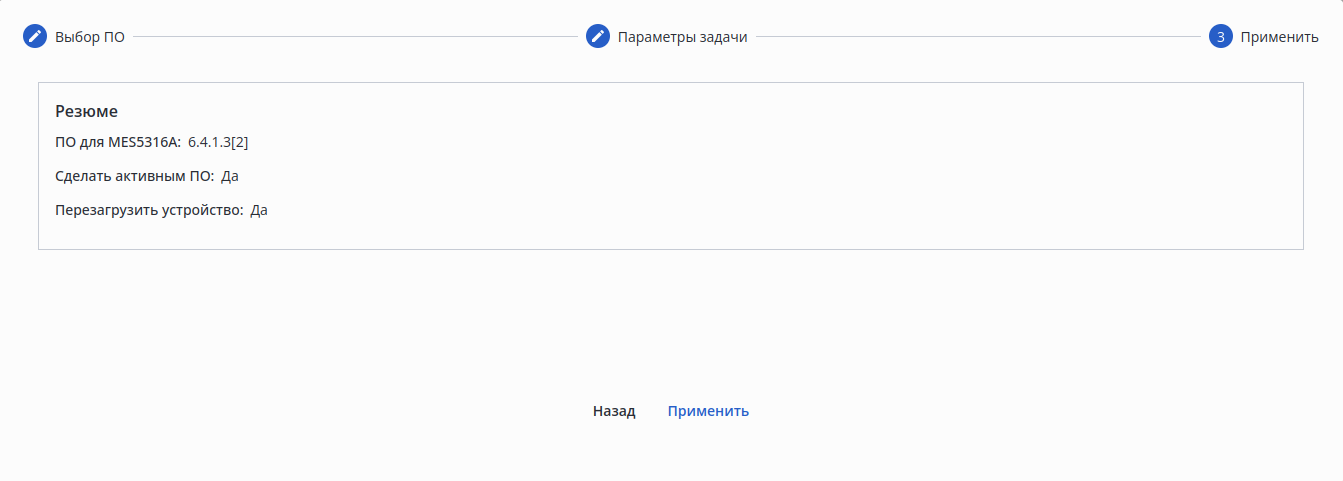Screen dimensions: 1343x481
Task: Click the Перезагрузить устройство label
Action: (149, 210)
